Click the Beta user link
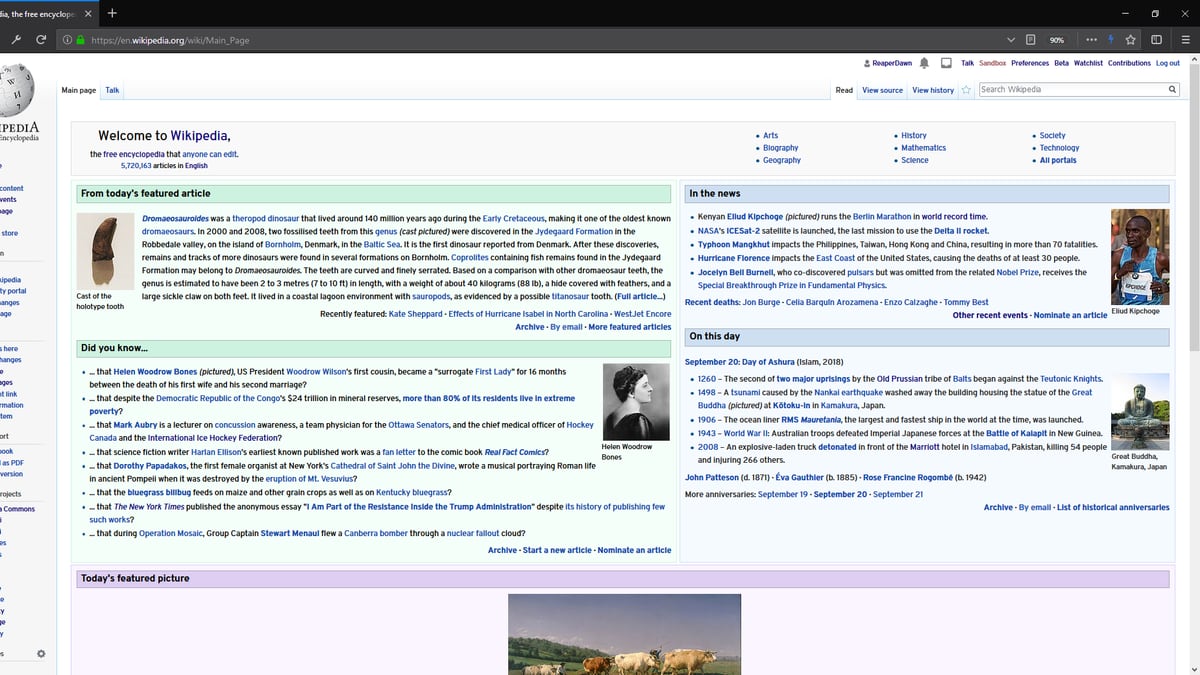This screenshot has height=675, width=1200. (1061, 63)
